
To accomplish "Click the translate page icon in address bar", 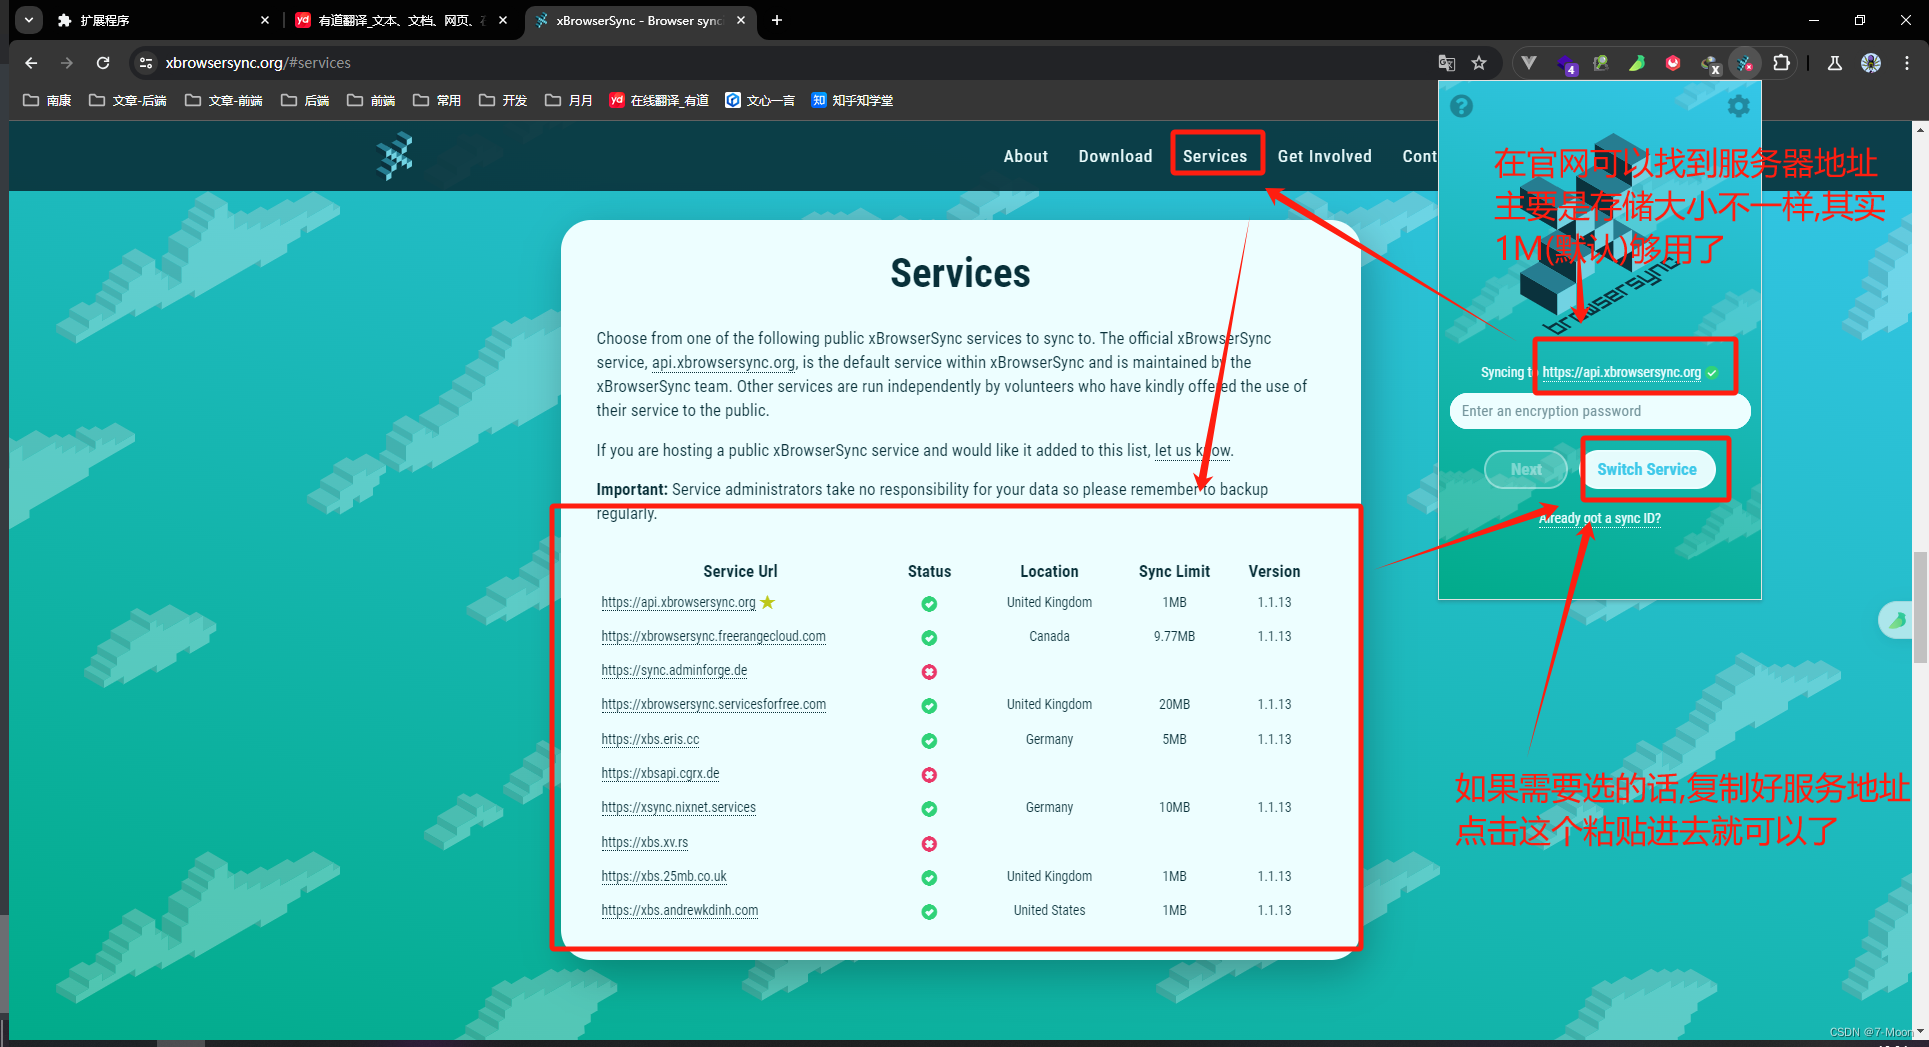I will pyautogui.click(x=1447, y=63).
